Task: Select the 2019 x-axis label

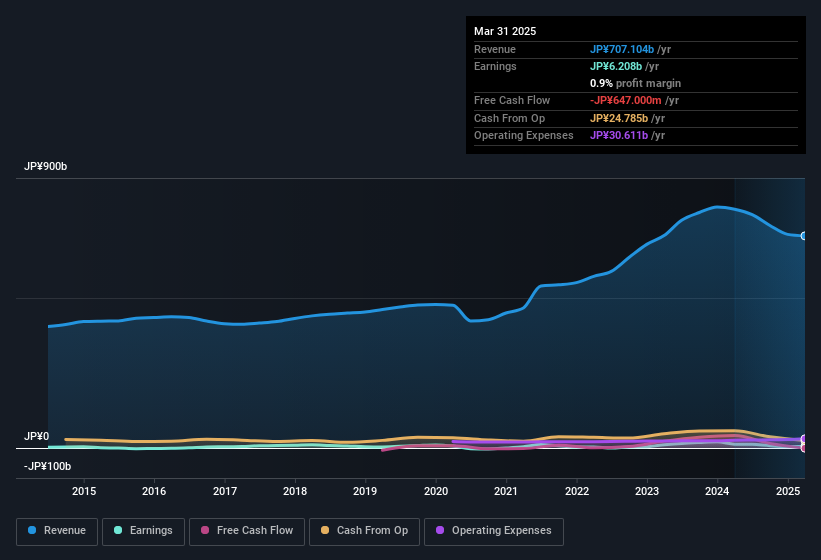Action: coord(365,491)
